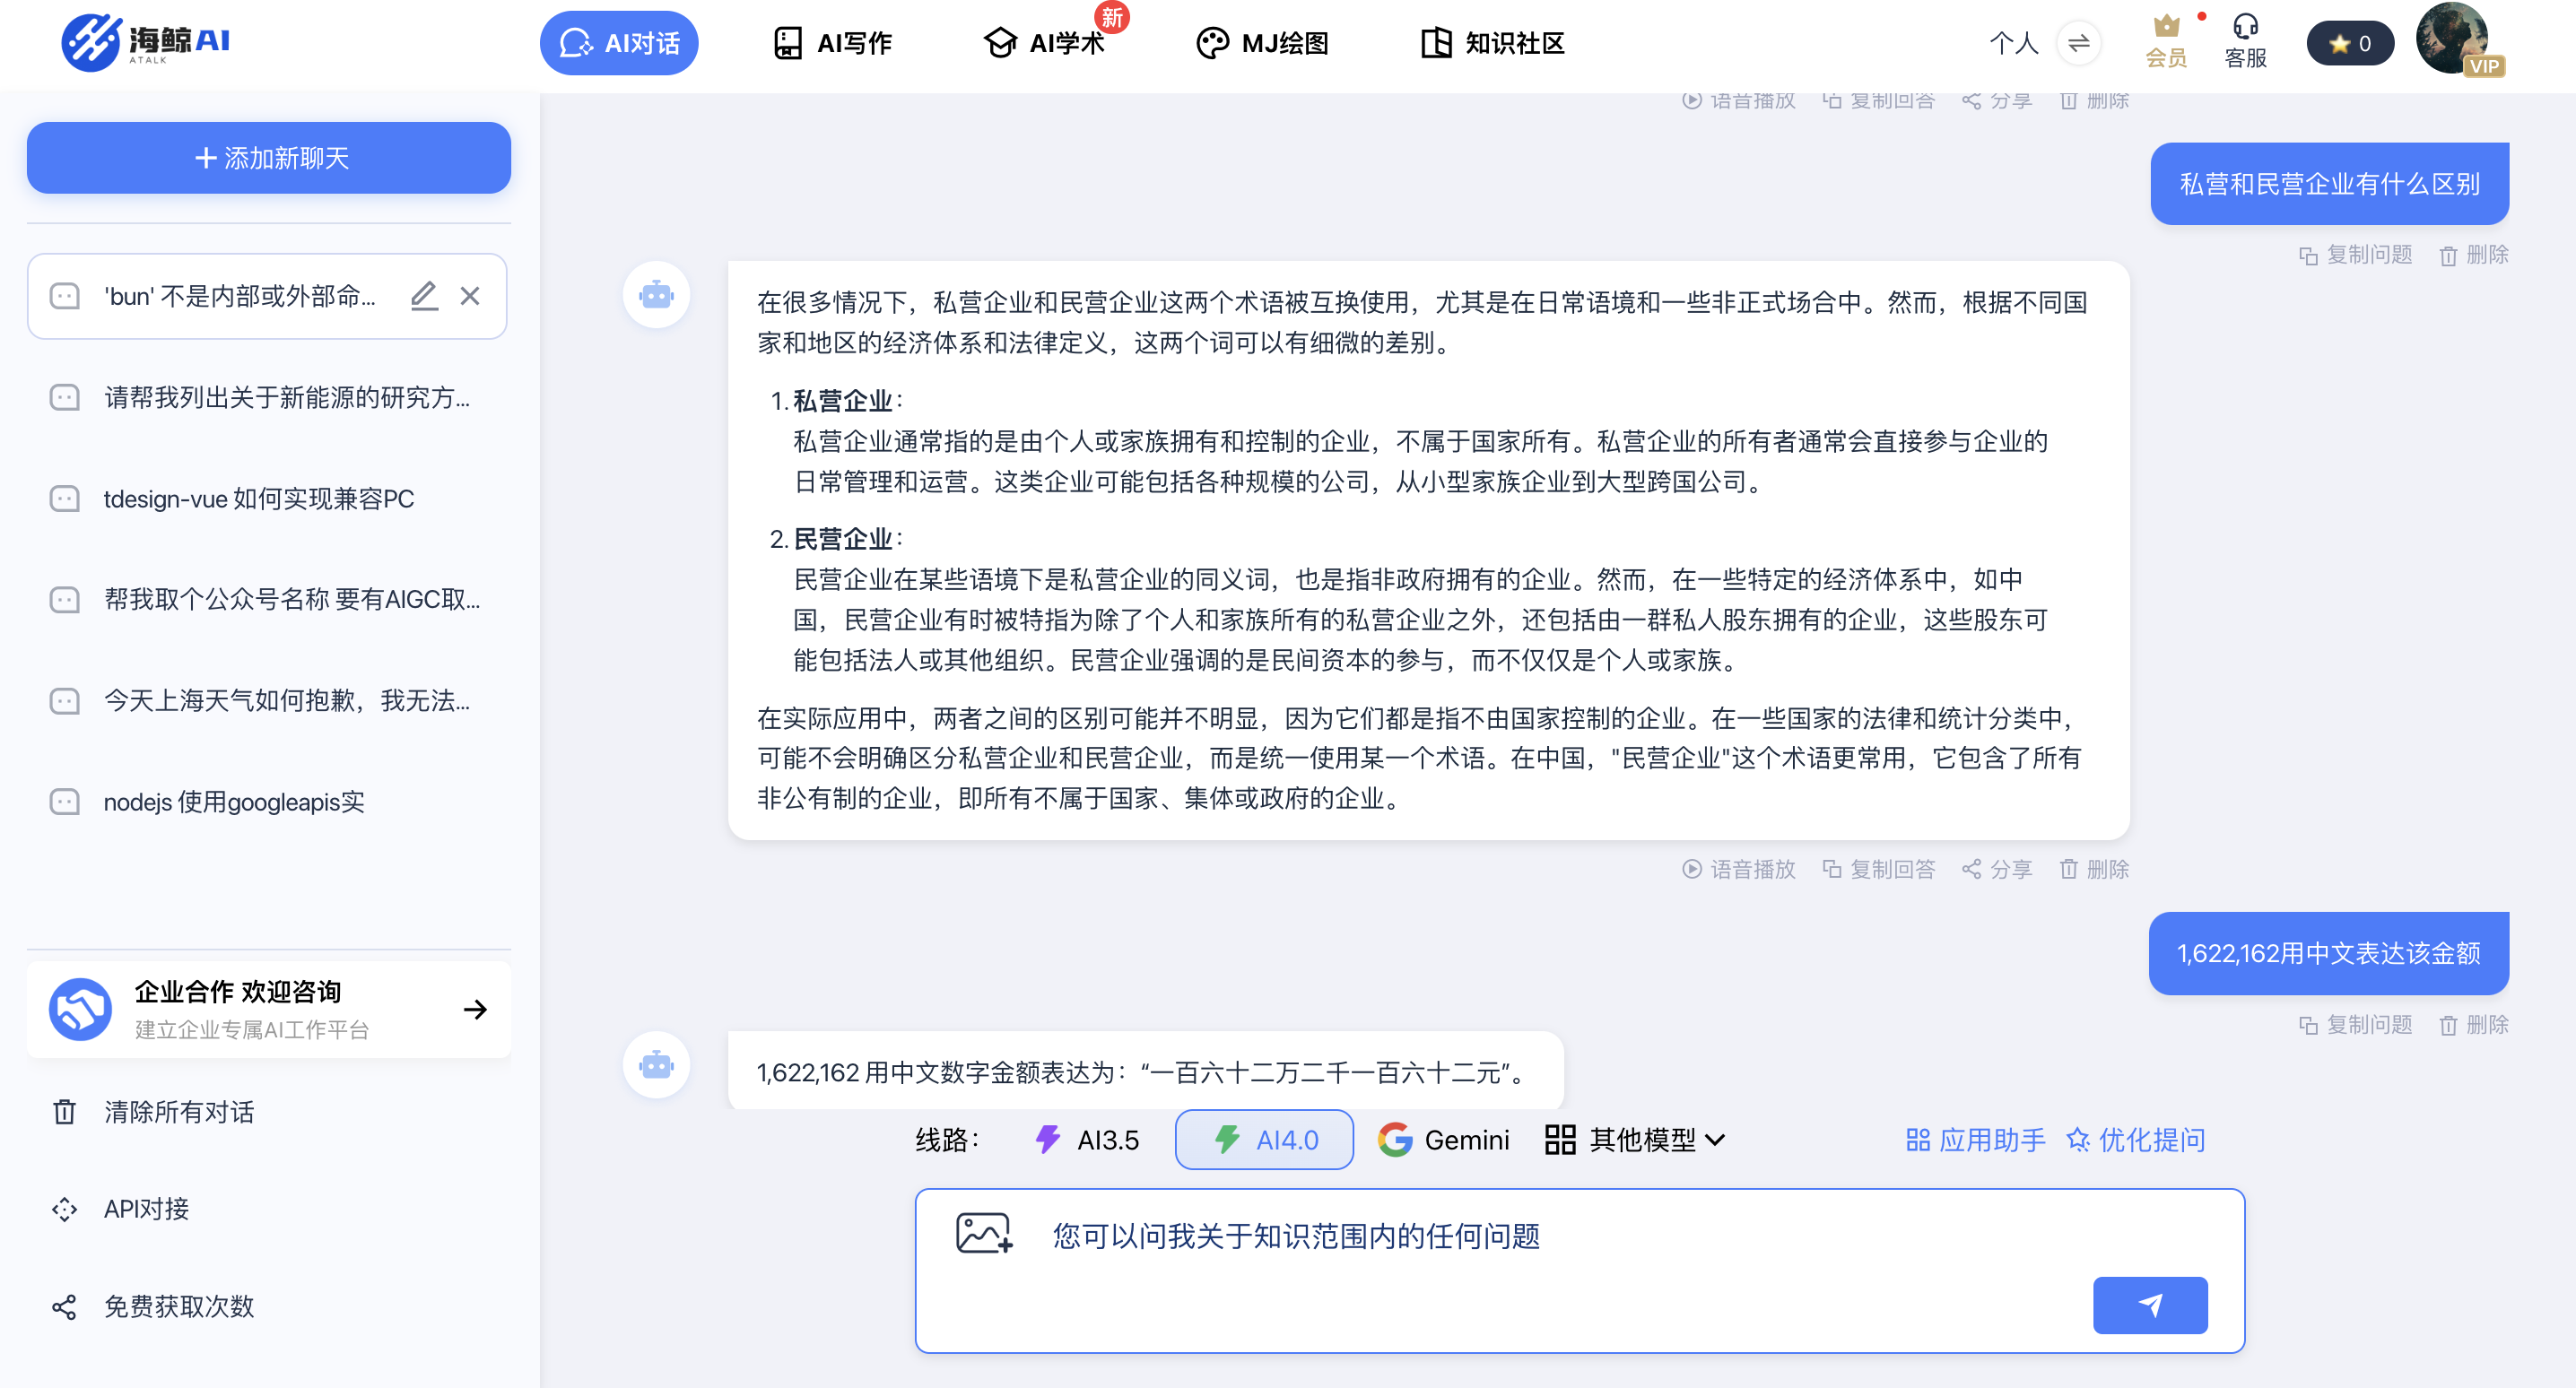Copy the question 1,622,162用中文表达该金额
Screen dimensions: 2576x1388
tap(2356, 1025)
